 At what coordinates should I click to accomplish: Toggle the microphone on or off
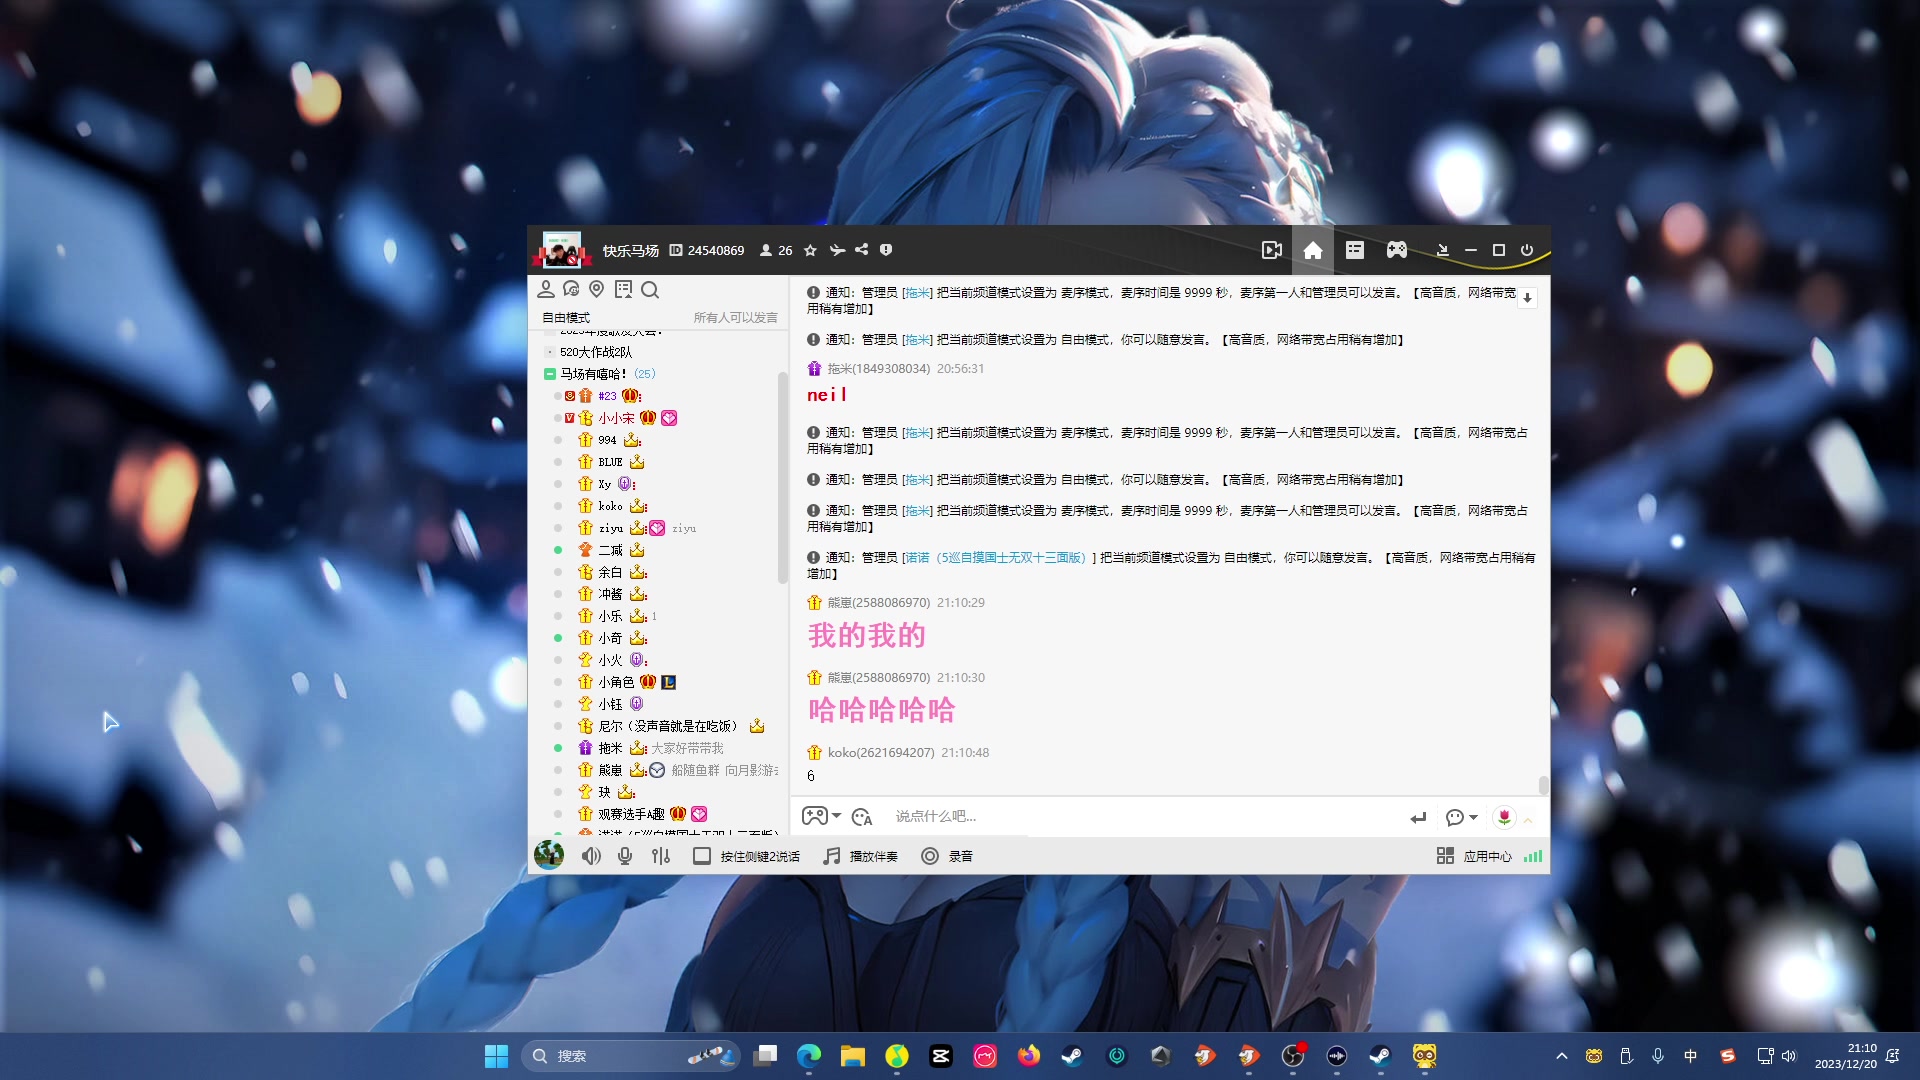(624, 856)
